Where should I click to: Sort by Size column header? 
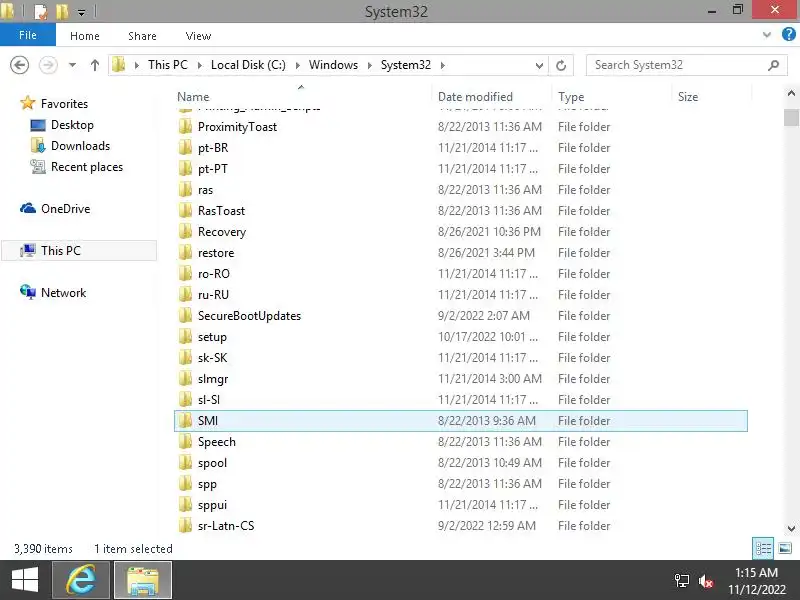point(712,96)
